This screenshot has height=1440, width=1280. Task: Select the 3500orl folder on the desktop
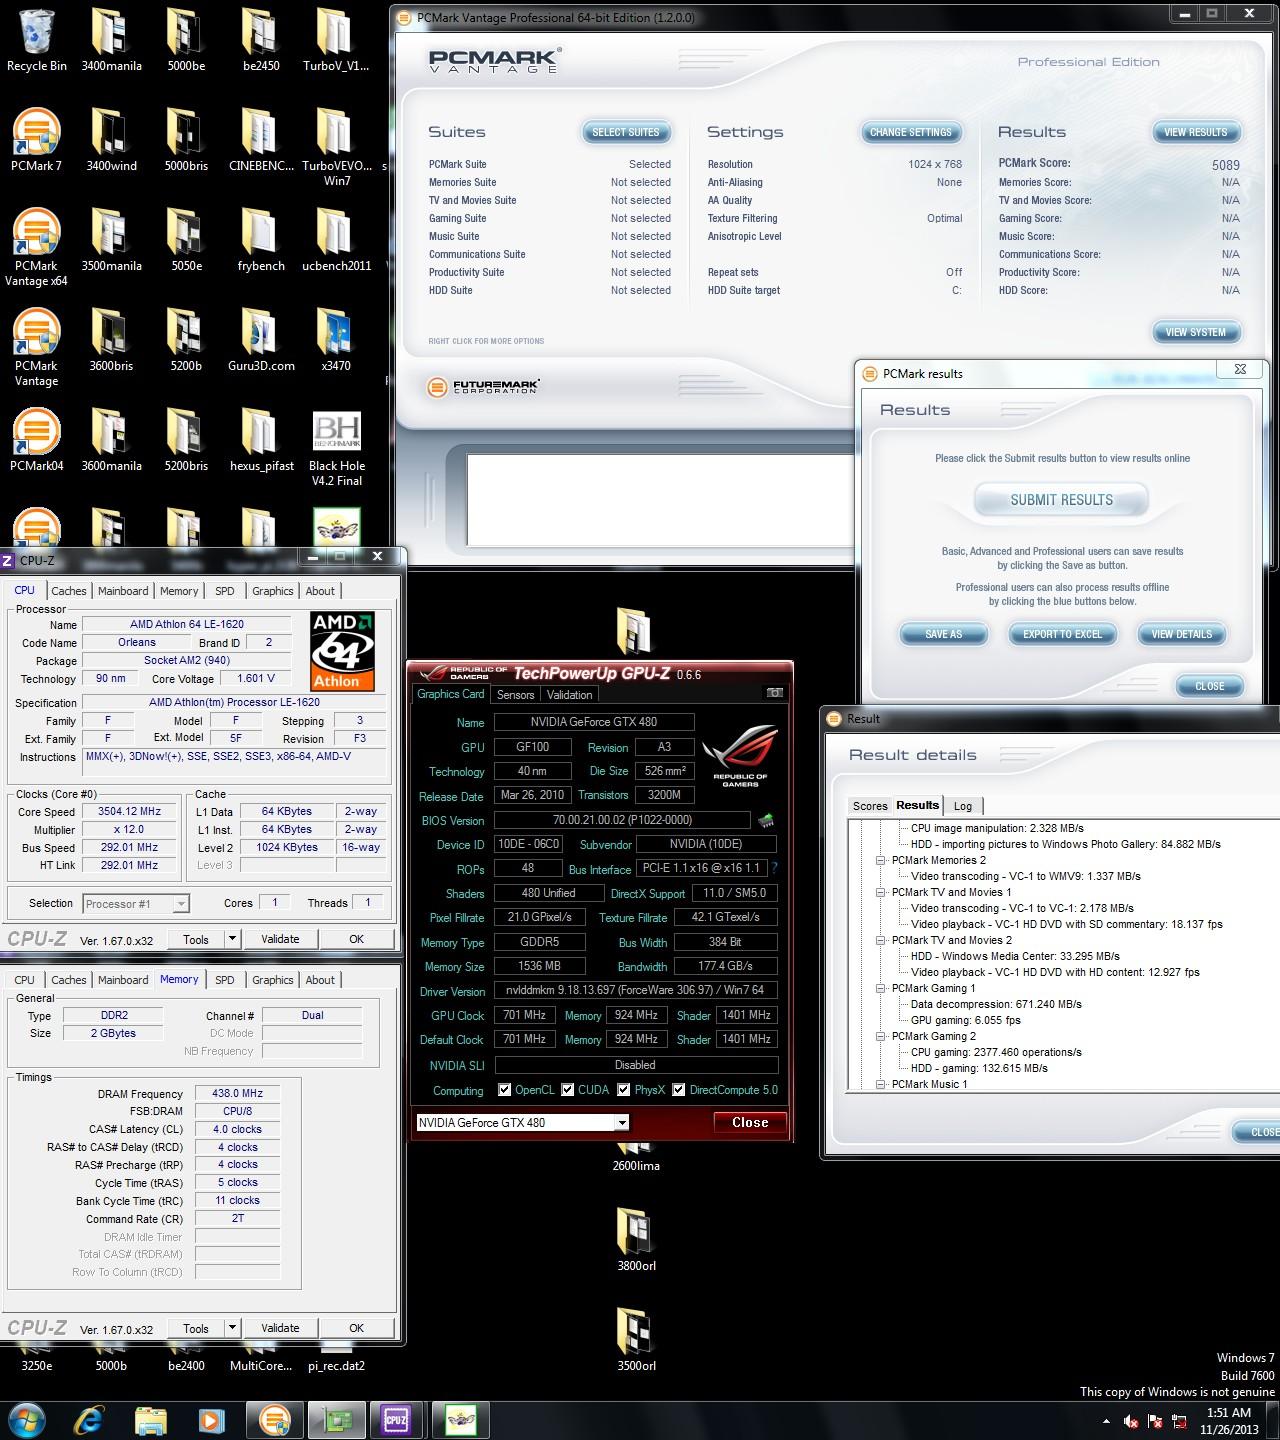tap(636, 1340)
